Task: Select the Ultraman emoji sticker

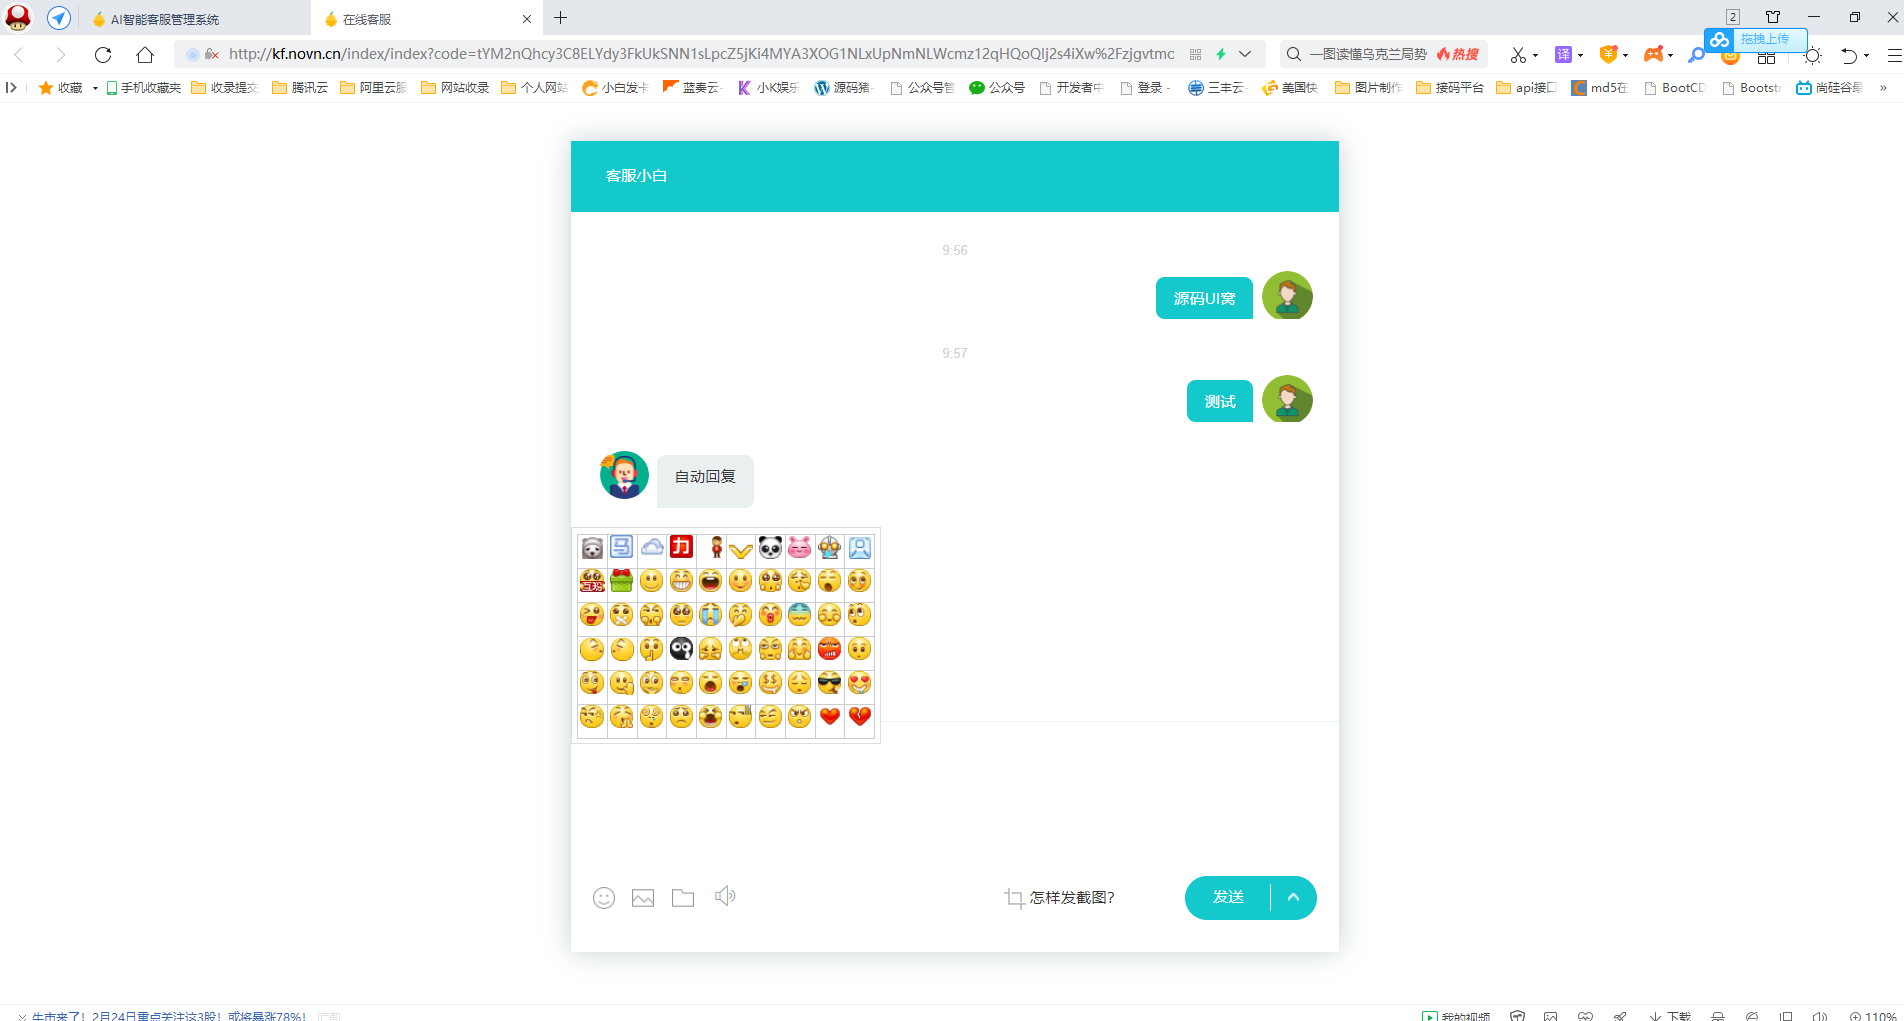Action: click(829, 548)
